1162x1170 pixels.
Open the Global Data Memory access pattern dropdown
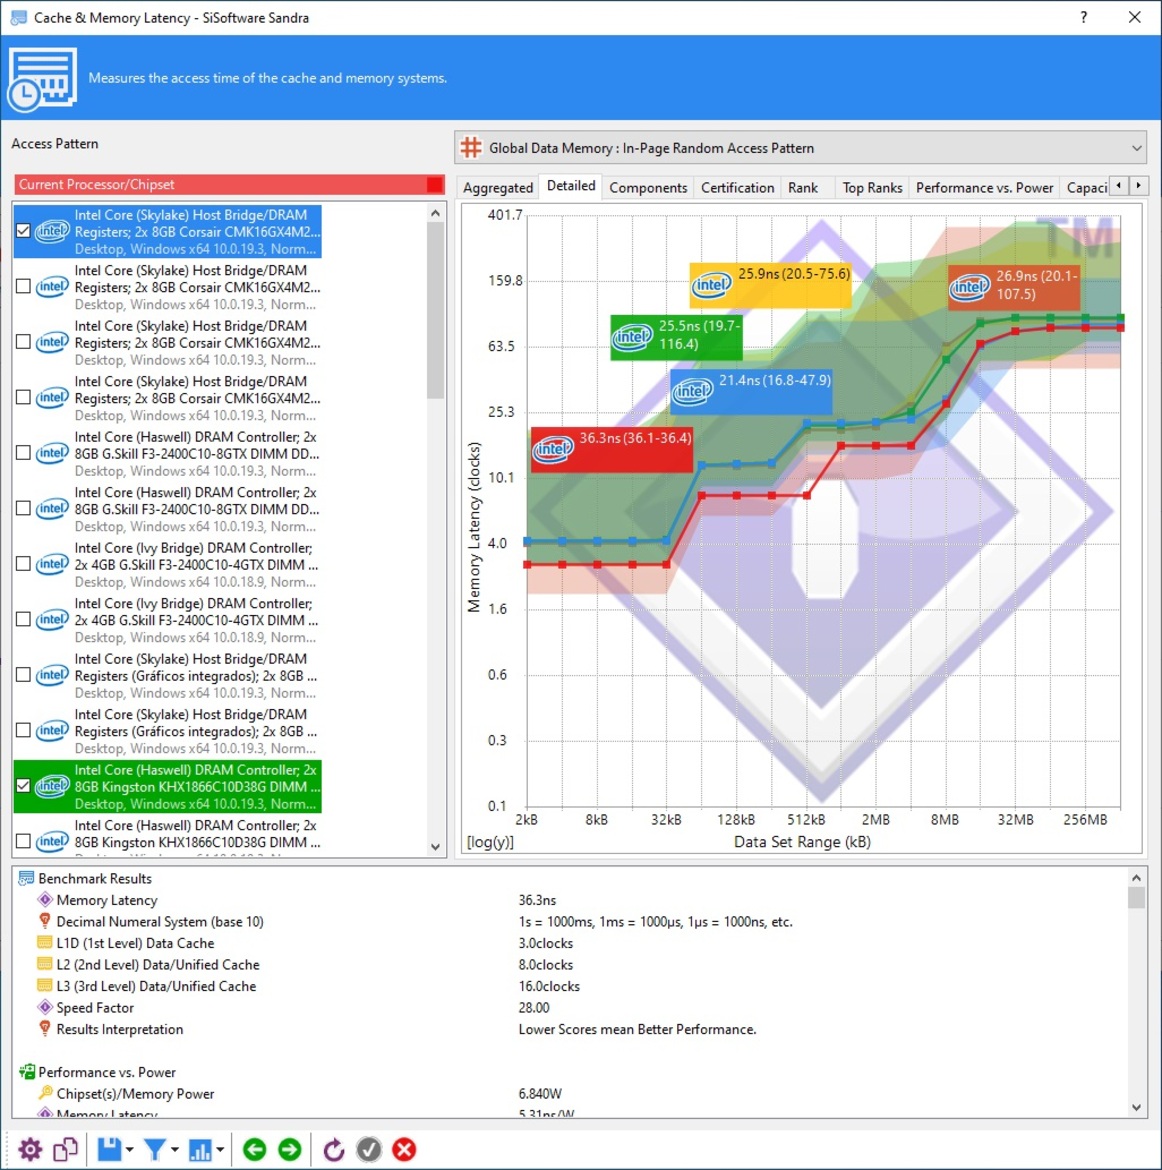coord(800,148)
